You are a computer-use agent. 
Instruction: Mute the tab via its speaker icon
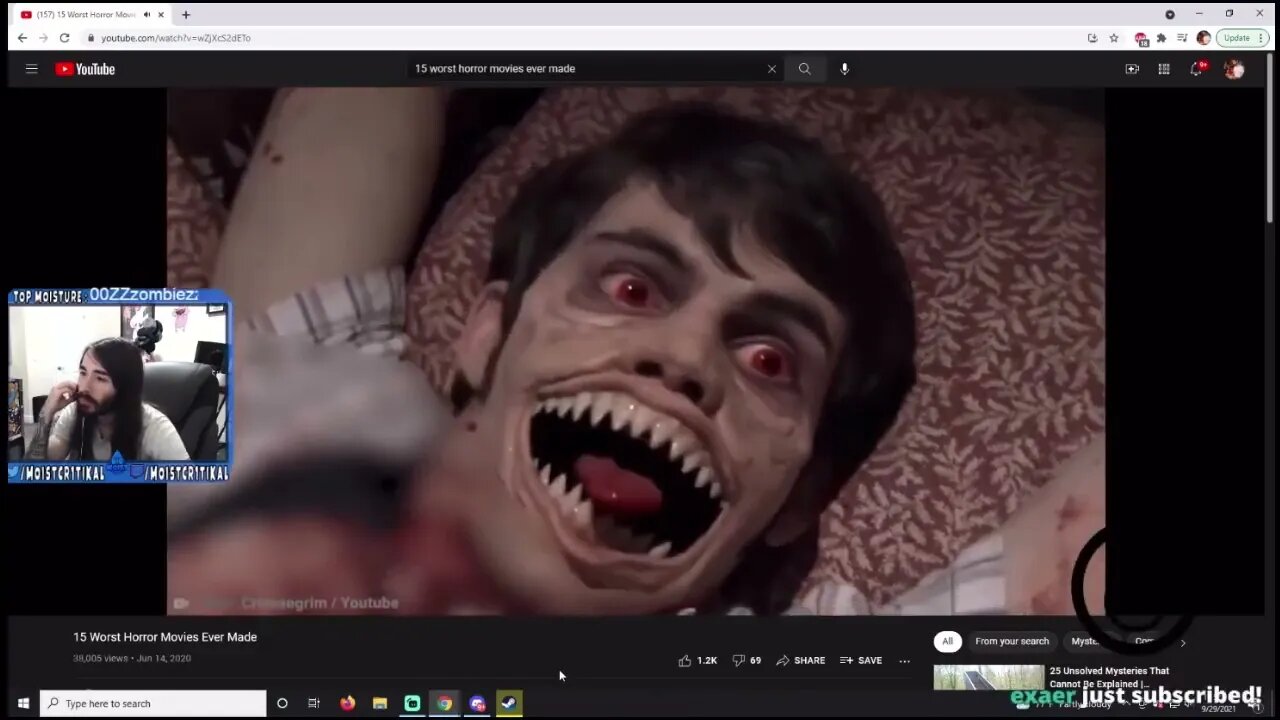(x=147, y=15)
